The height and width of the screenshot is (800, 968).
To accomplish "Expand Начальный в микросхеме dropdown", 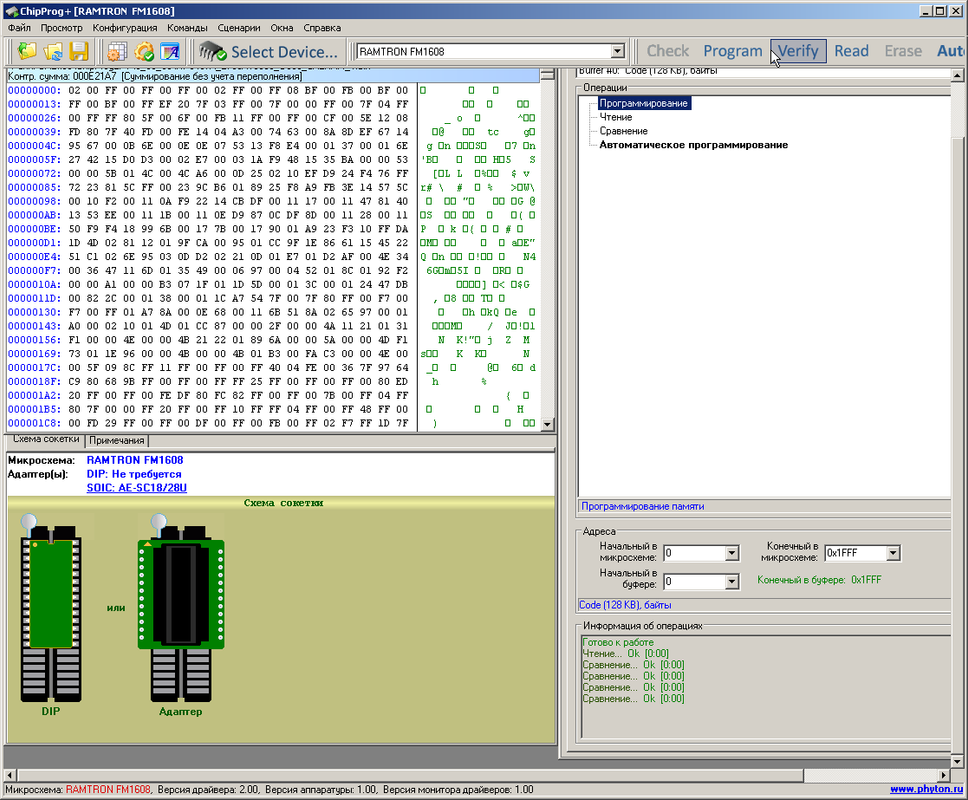I will point(732,552).
